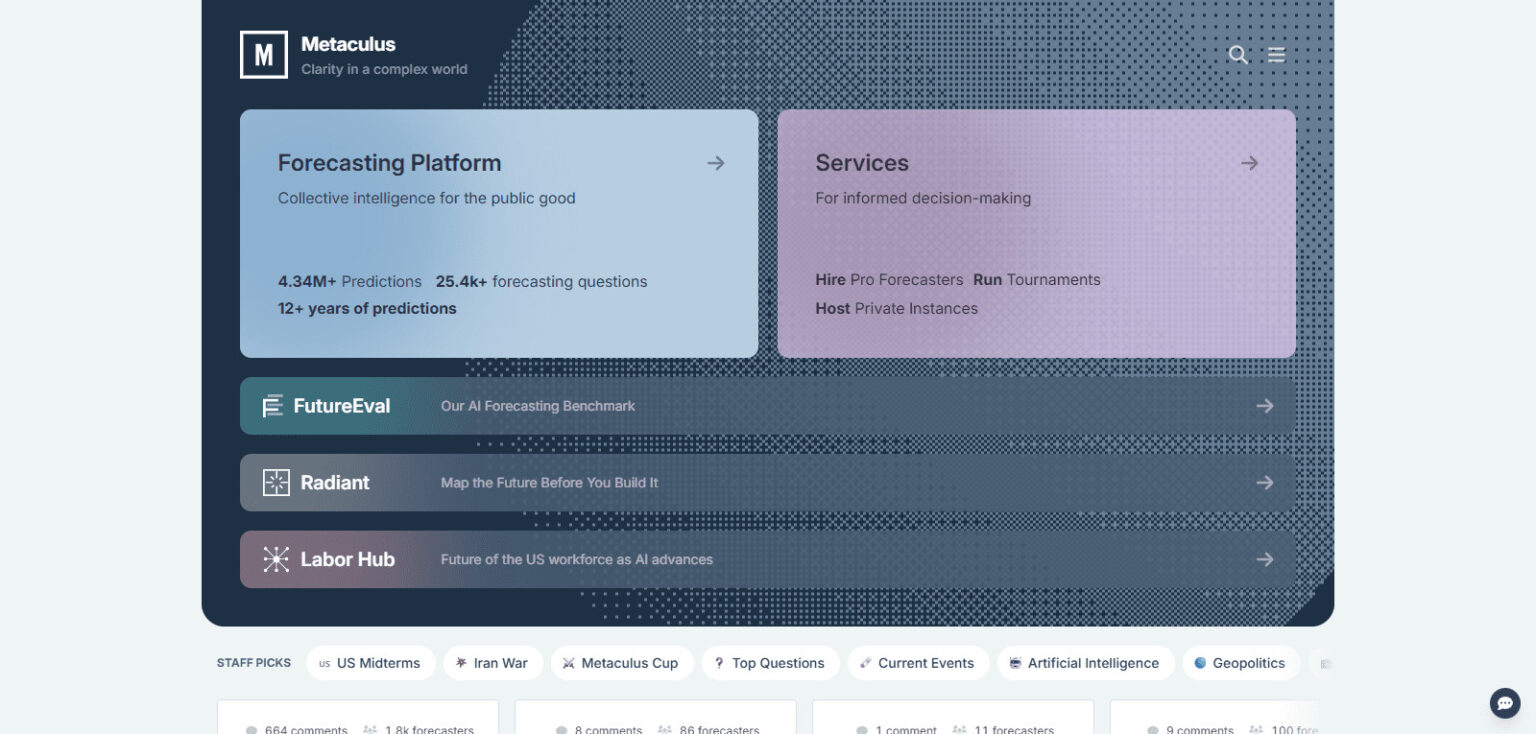Image resolution: width=1536 pixels, height=734 pixels.
Task: Click 'Collective intelligence for the public good'
Action: click(x=427, y=198)
